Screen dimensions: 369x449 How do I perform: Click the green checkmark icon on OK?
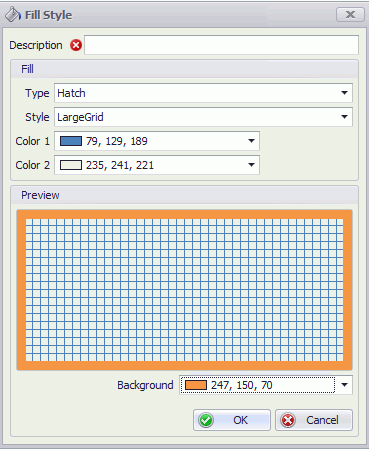point(206,420)
